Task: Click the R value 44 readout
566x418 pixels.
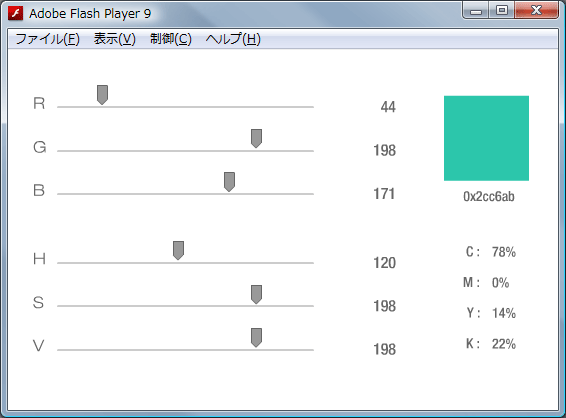Action: point(388,107)
